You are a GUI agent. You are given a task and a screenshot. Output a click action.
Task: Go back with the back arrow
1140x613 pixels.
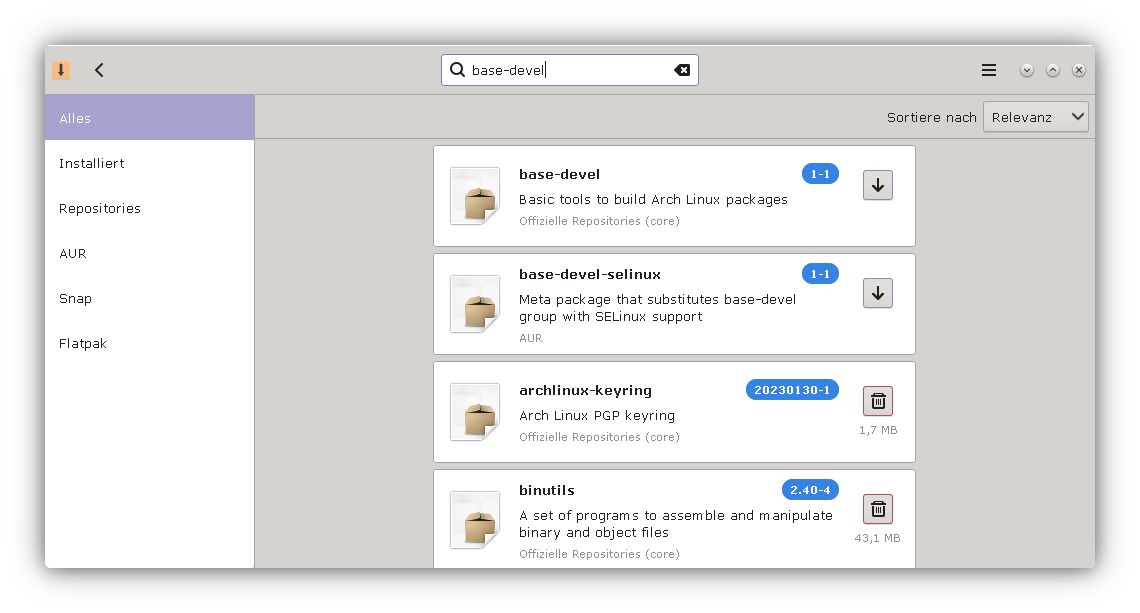point(99,70)
